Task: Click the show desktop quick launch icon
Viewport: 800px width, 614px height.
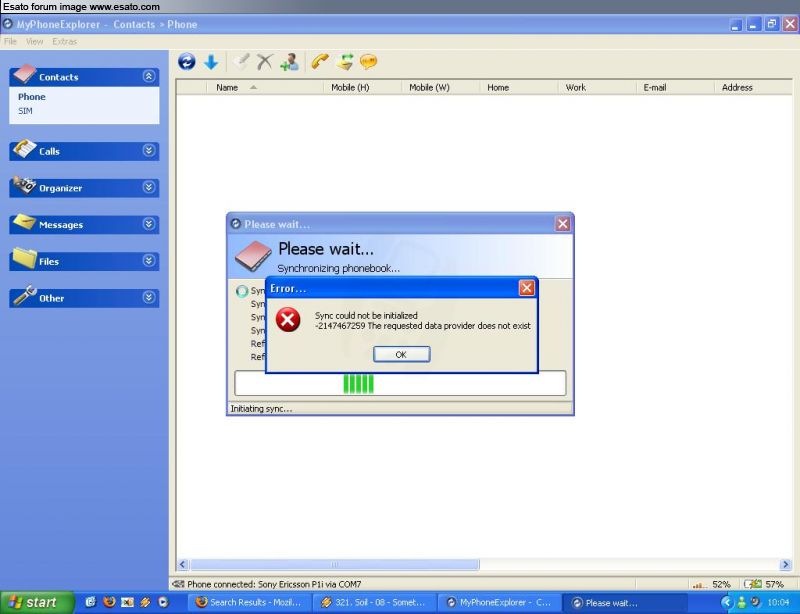Action: click(91, 602)
